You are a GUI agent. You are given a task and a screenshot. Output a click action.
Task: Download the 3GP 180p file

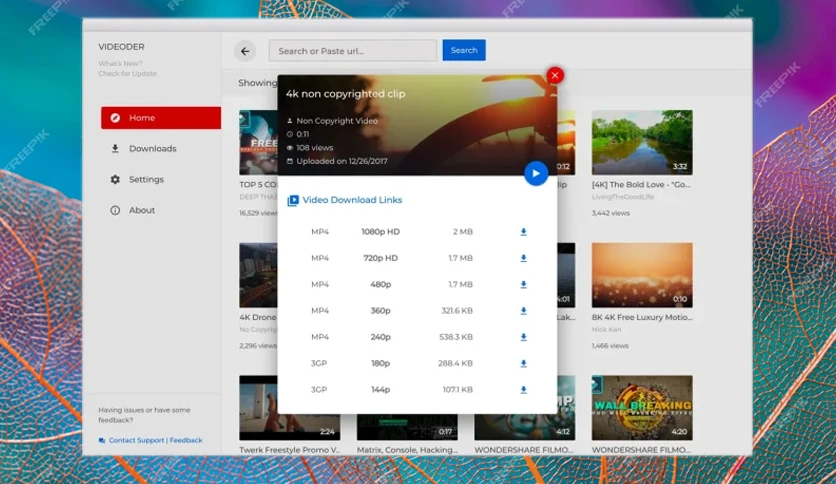pyautogui.click(x=524, y=364)
